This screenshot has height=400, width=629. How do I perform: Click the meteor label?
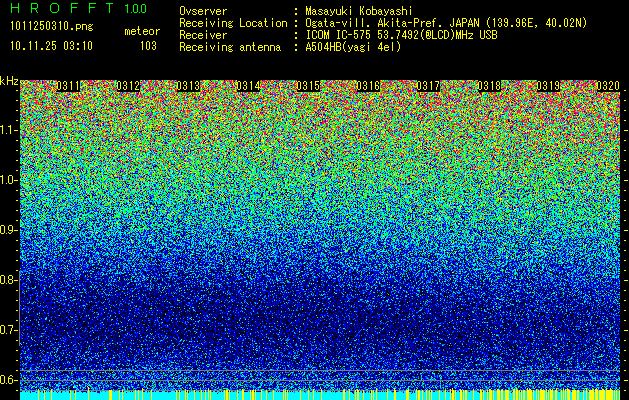tap(142, 31)
